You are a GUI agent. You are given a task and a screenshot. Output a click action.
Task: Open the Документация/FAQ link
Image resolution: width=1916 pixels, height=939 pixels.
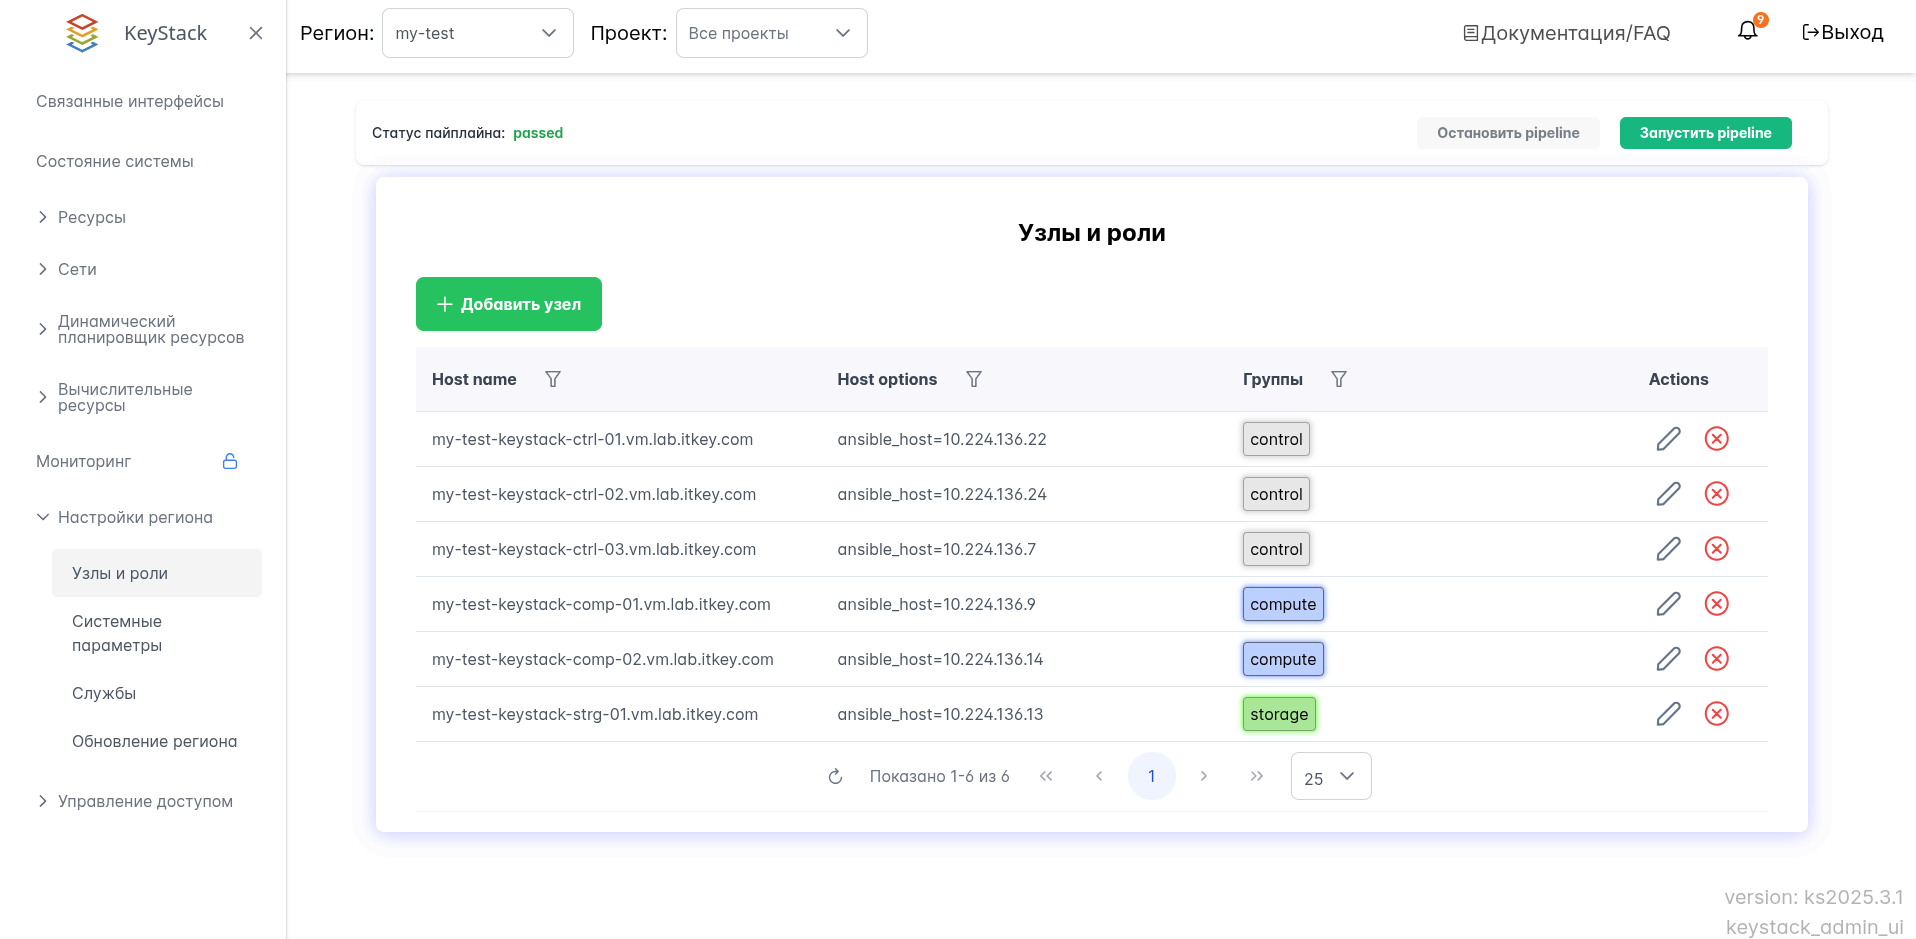click(x=1566, y=33)
